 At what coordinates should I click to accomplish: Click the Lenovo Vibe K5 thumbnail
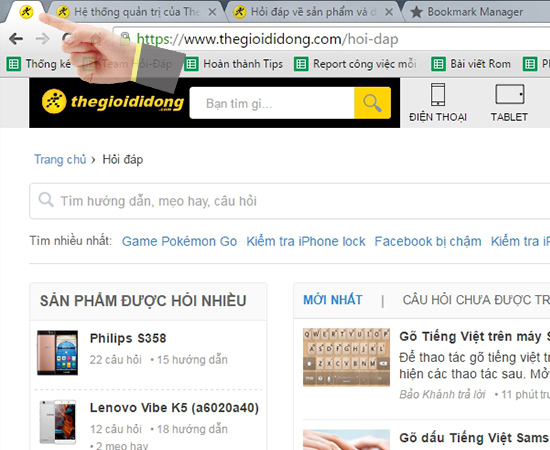58,422
